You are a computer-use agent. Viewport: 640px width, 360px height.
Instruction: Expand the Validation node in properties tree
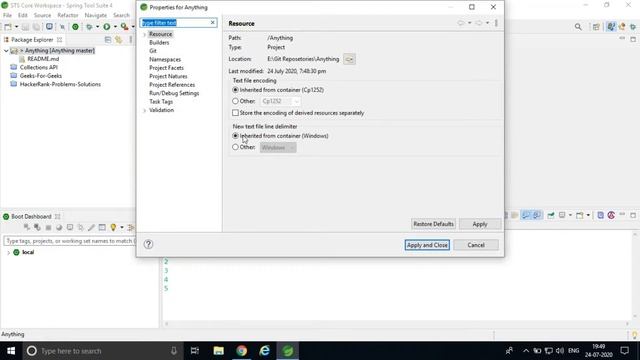pos(144,110)
